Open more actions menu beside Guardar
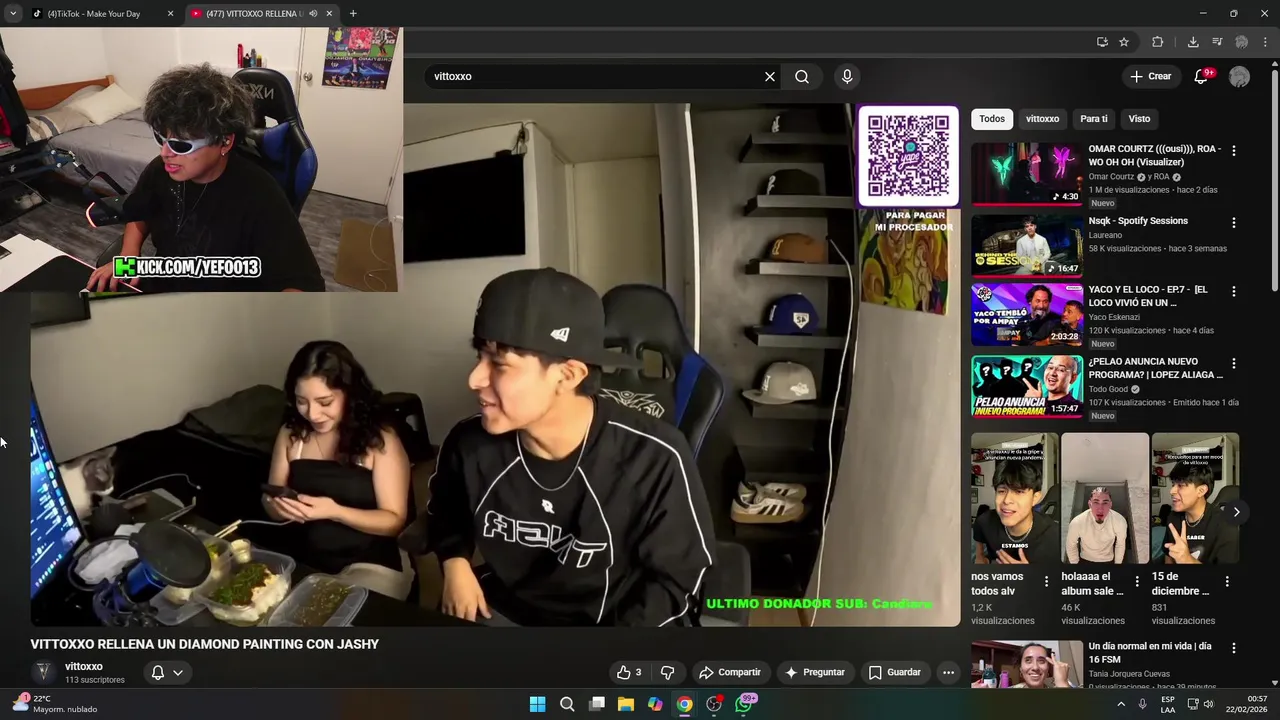 pos(948,672)
